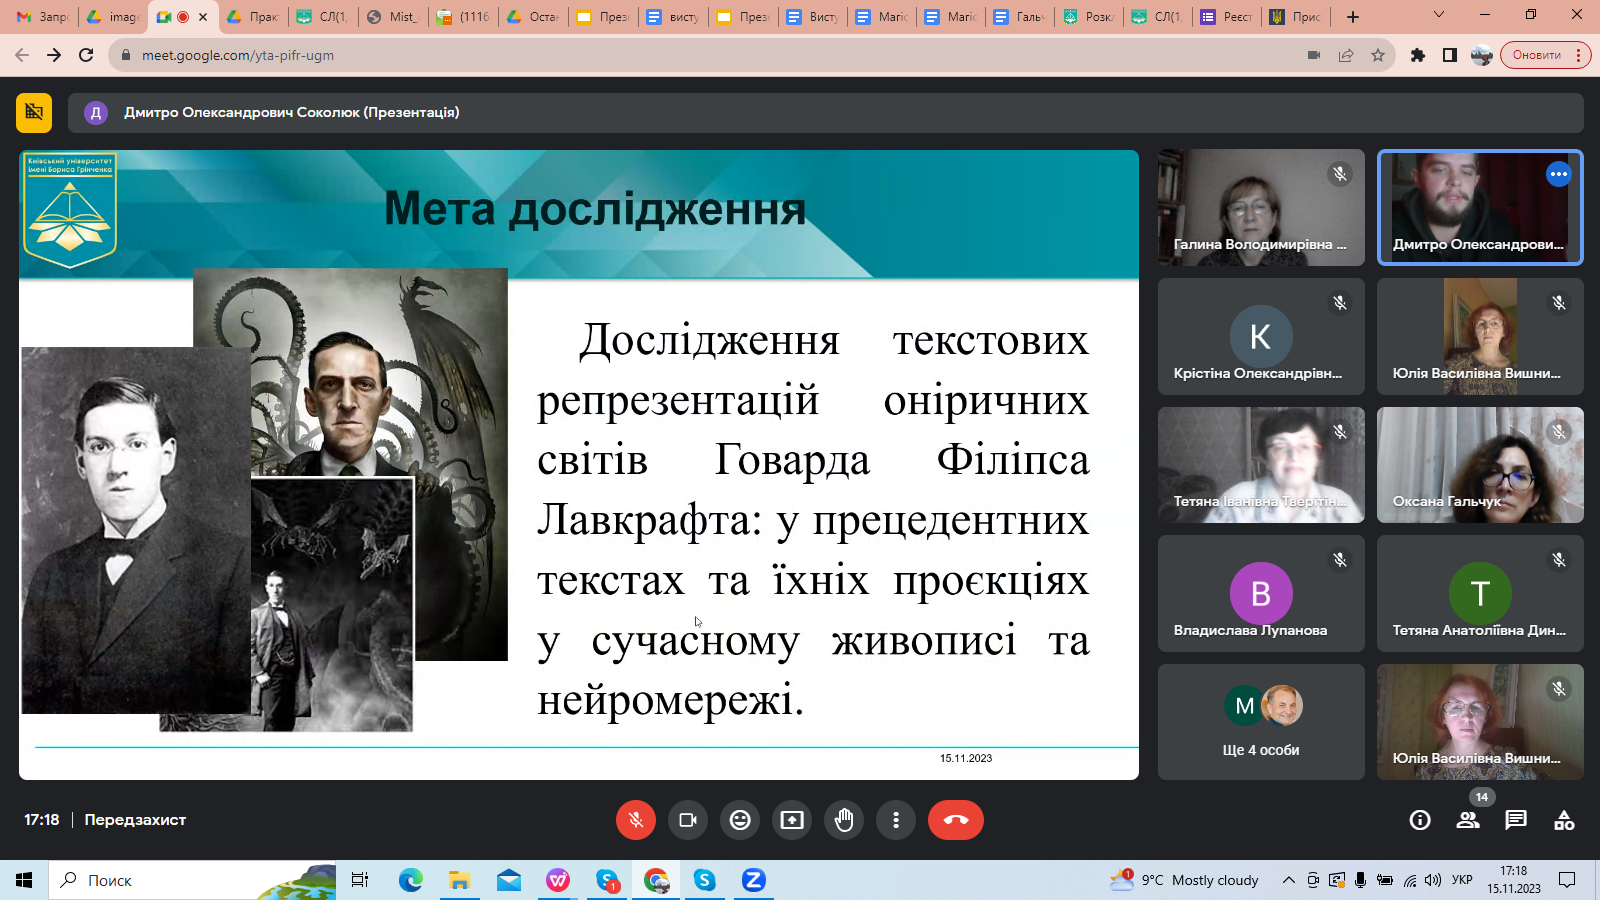Bookmark this page with the star icon

pyautogui.click(x=1378, y=55)
